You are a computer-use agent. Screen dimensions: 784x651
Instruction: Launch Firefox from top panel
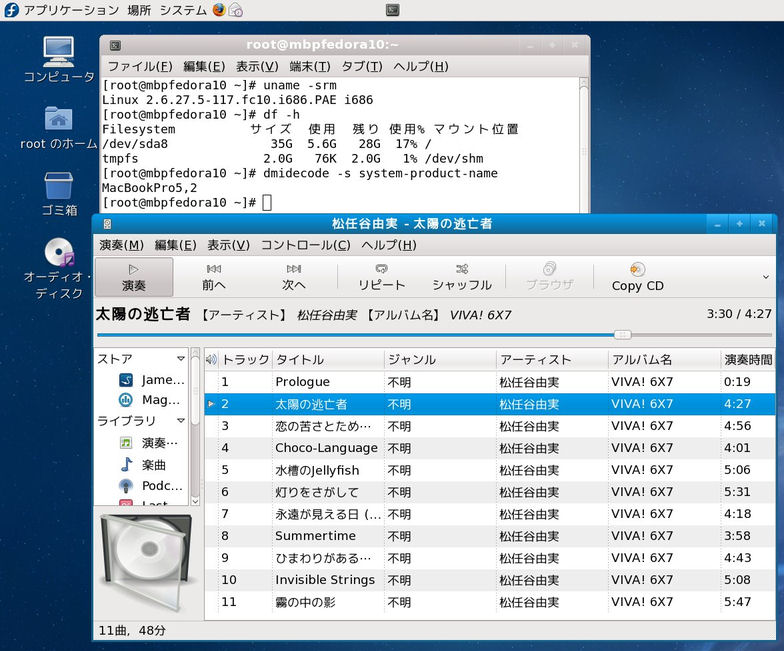(219, 10)
